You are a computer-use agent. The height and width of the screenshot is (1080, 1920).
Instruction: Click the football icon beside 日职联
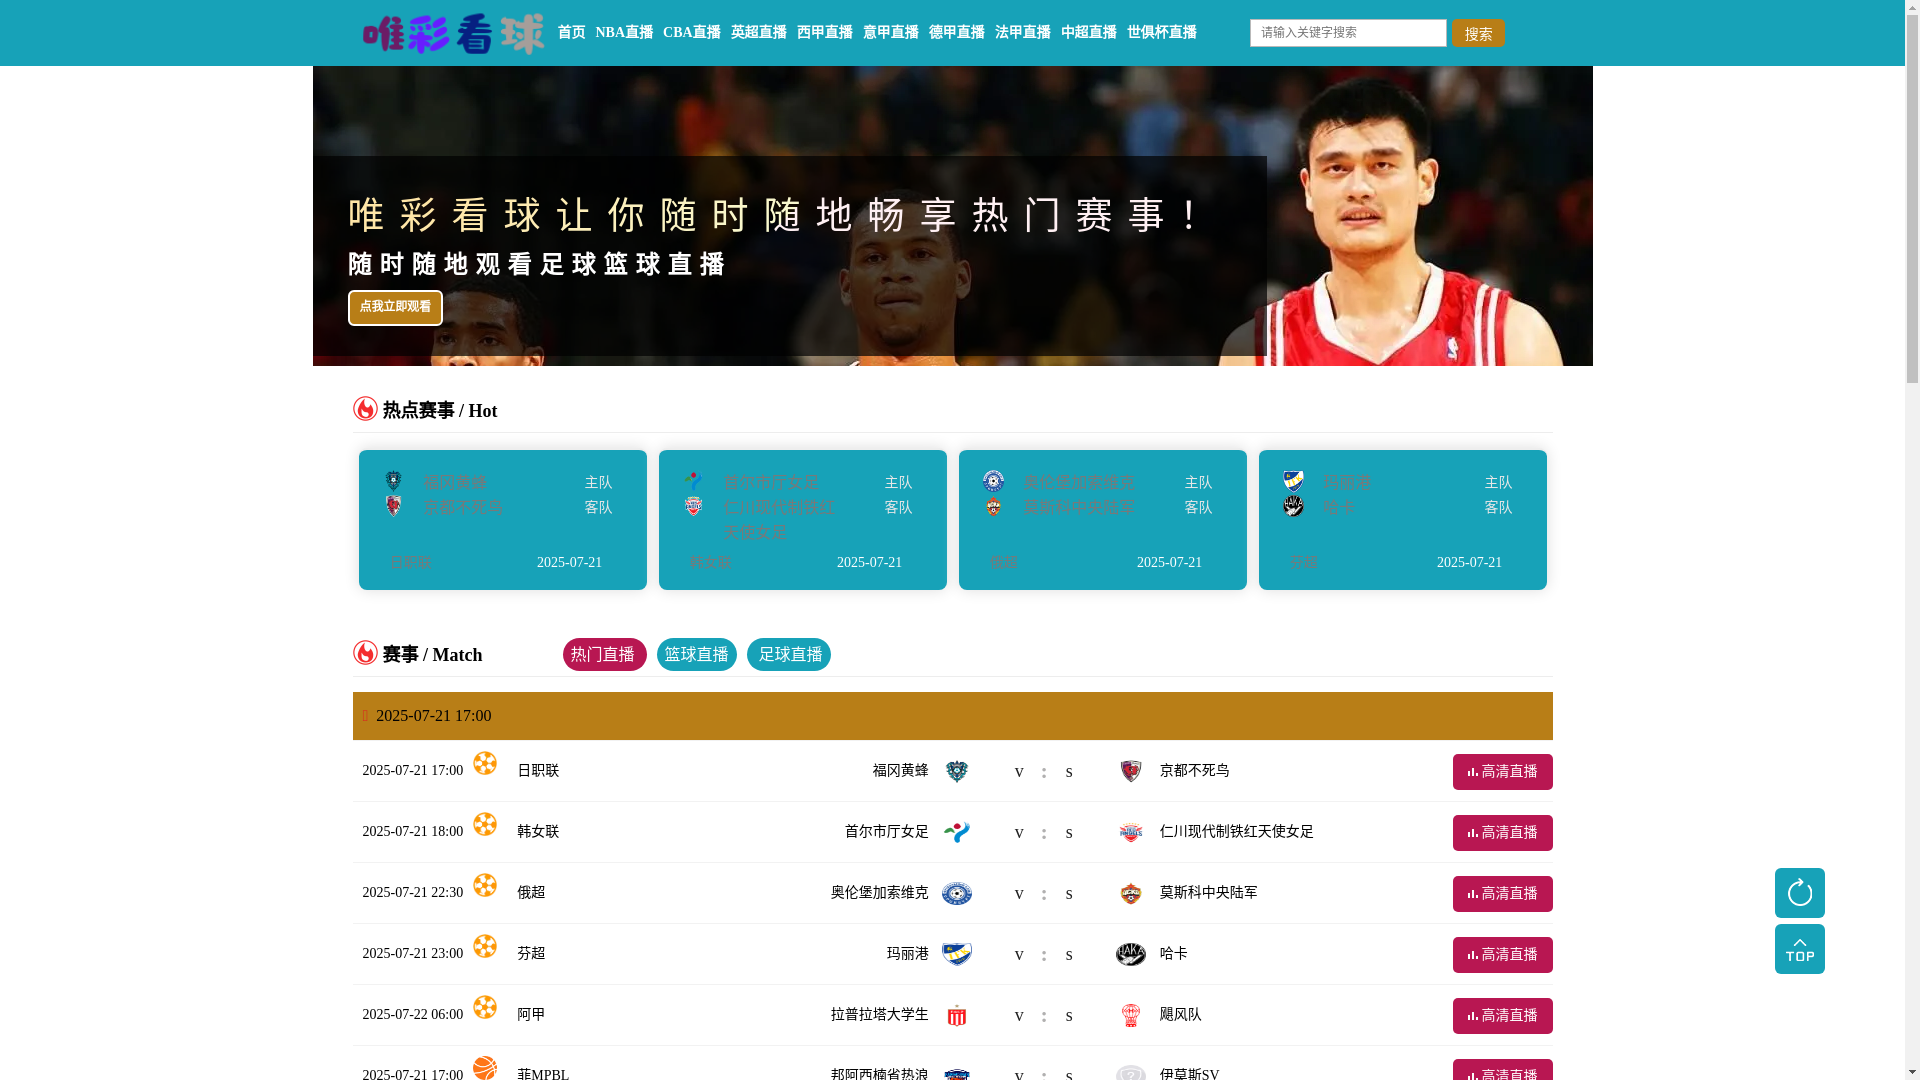coord(485,763)
